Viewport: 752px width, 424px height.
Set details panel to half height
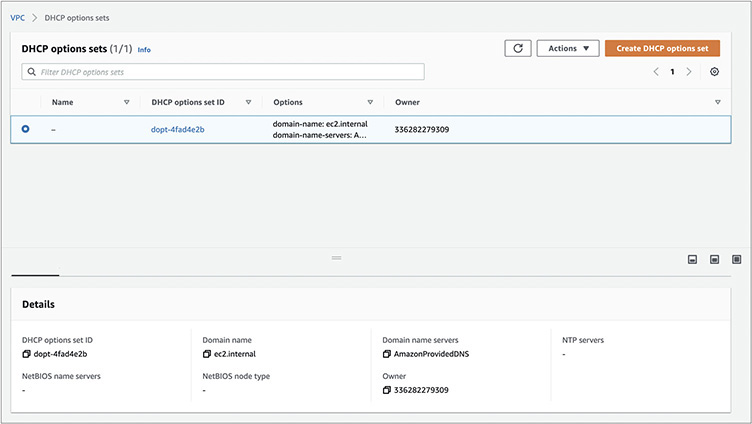click(714, 259)
